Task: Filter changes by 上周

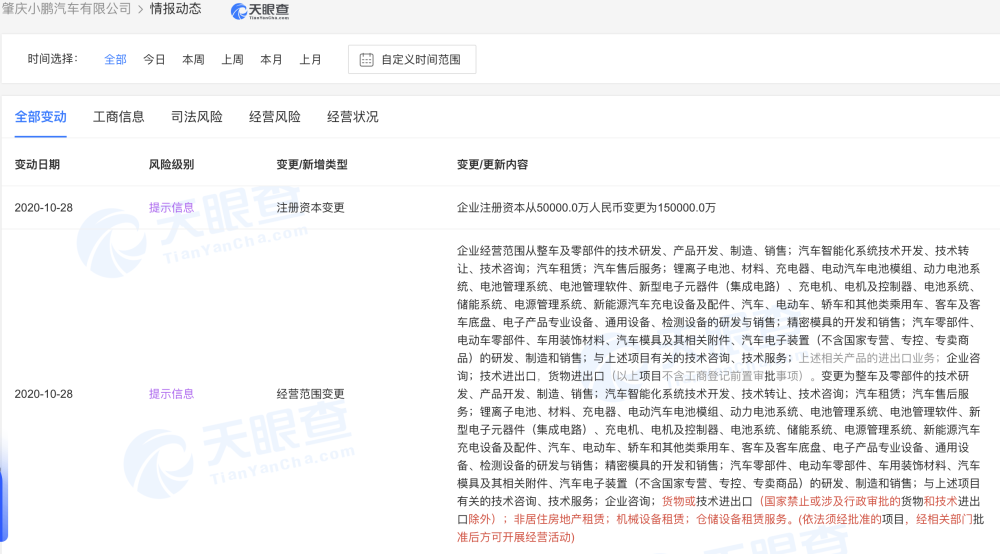Action: pyautogui.click(x=232, y=59)
